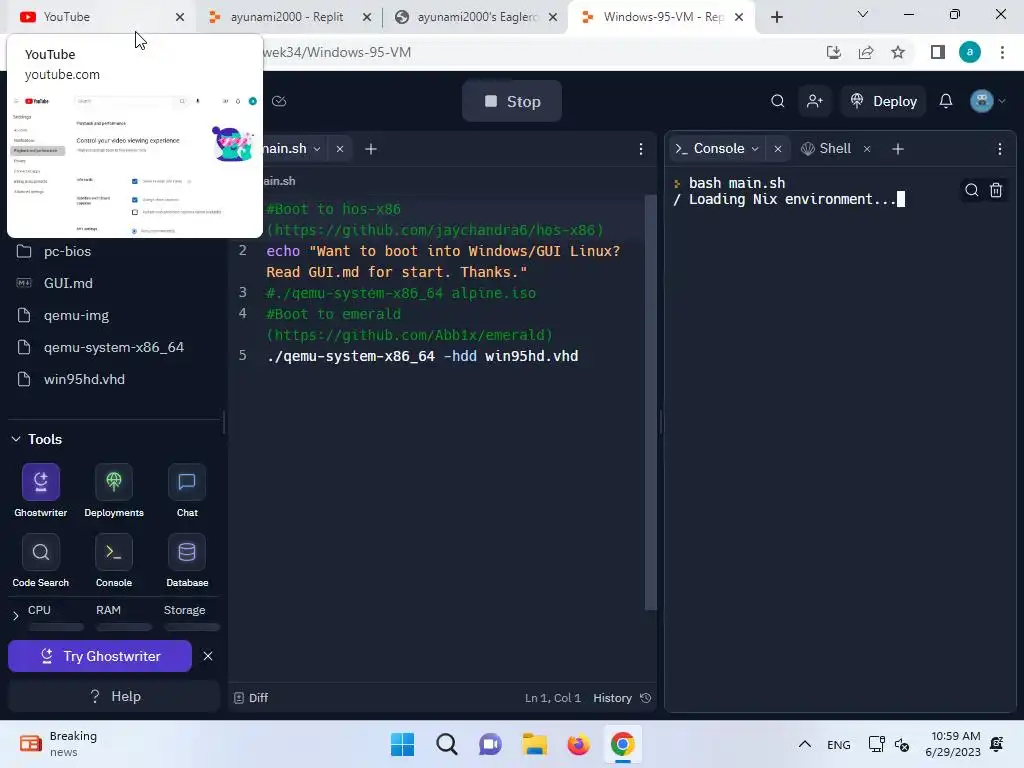
Task: Open taskbar Search
Action: point(447,744)
